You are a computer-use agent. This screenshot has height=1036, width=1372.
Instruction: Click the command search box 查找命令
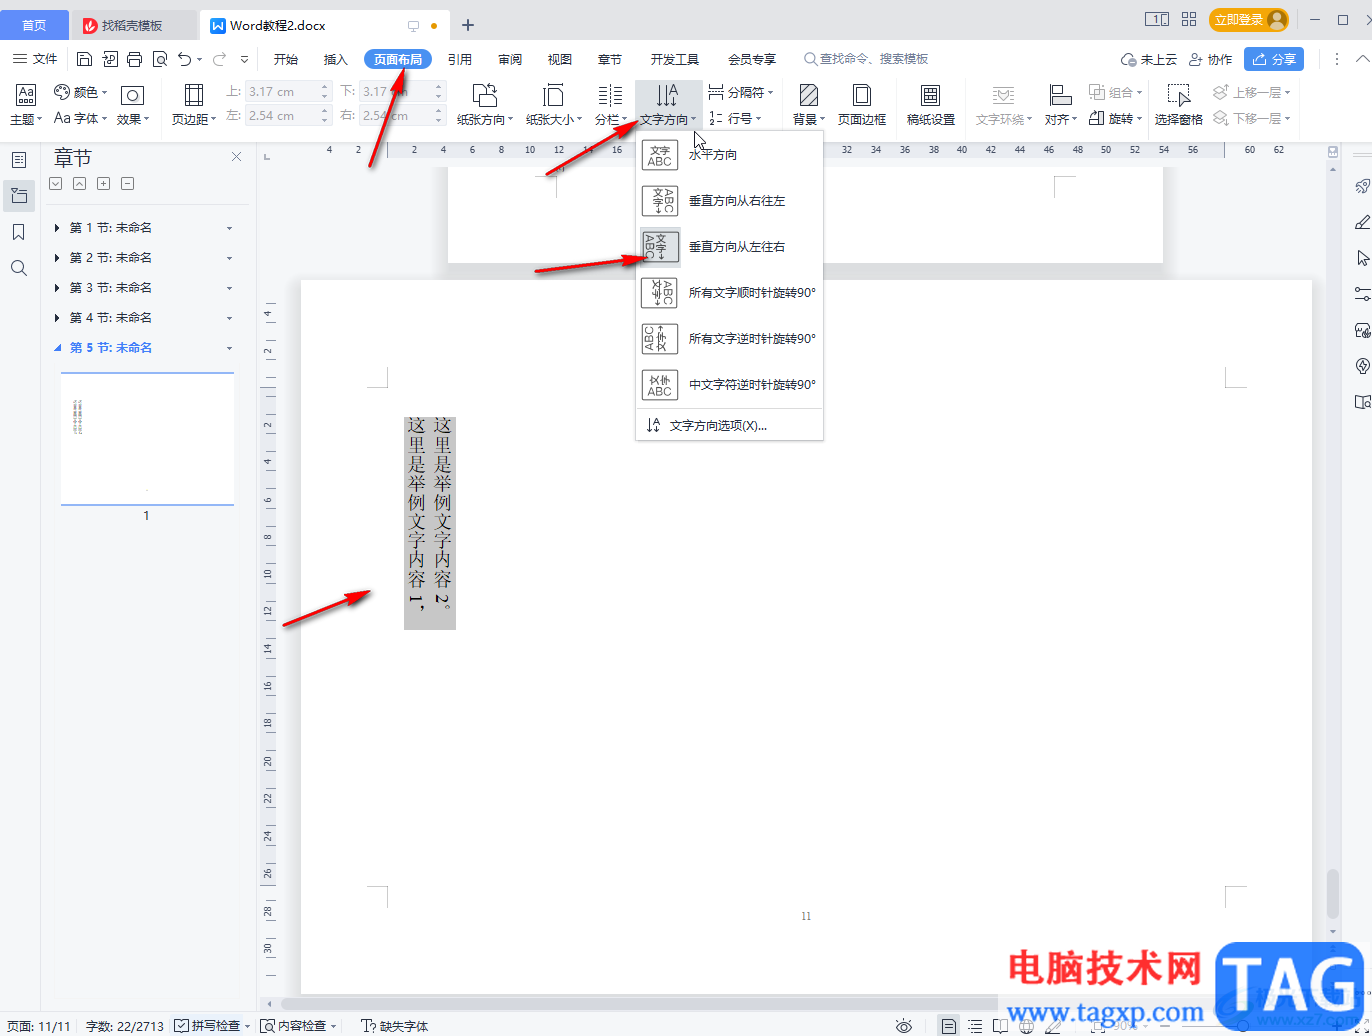(x=866, y=59)
